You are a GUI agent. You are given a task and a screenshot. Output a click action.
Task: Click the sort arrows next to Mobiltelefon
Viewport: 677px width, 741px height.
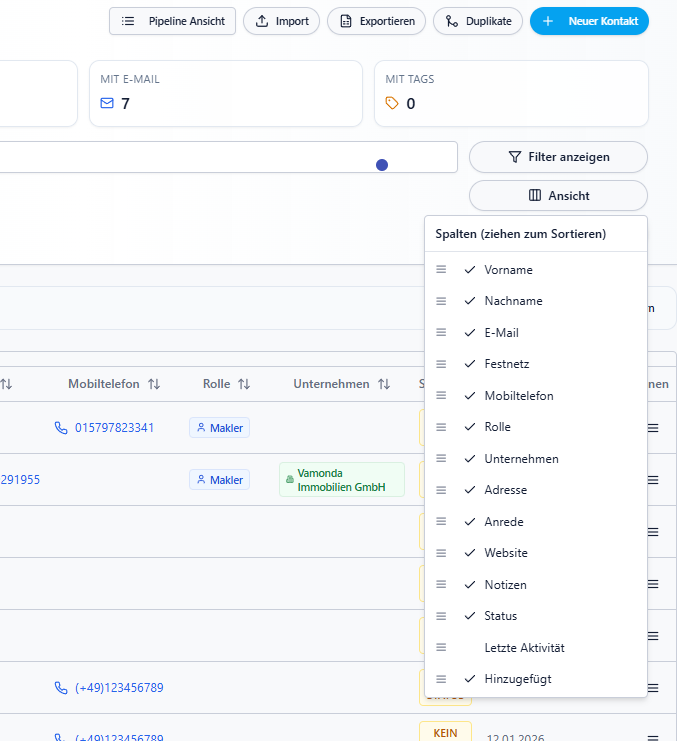click(x=154, y=384)
